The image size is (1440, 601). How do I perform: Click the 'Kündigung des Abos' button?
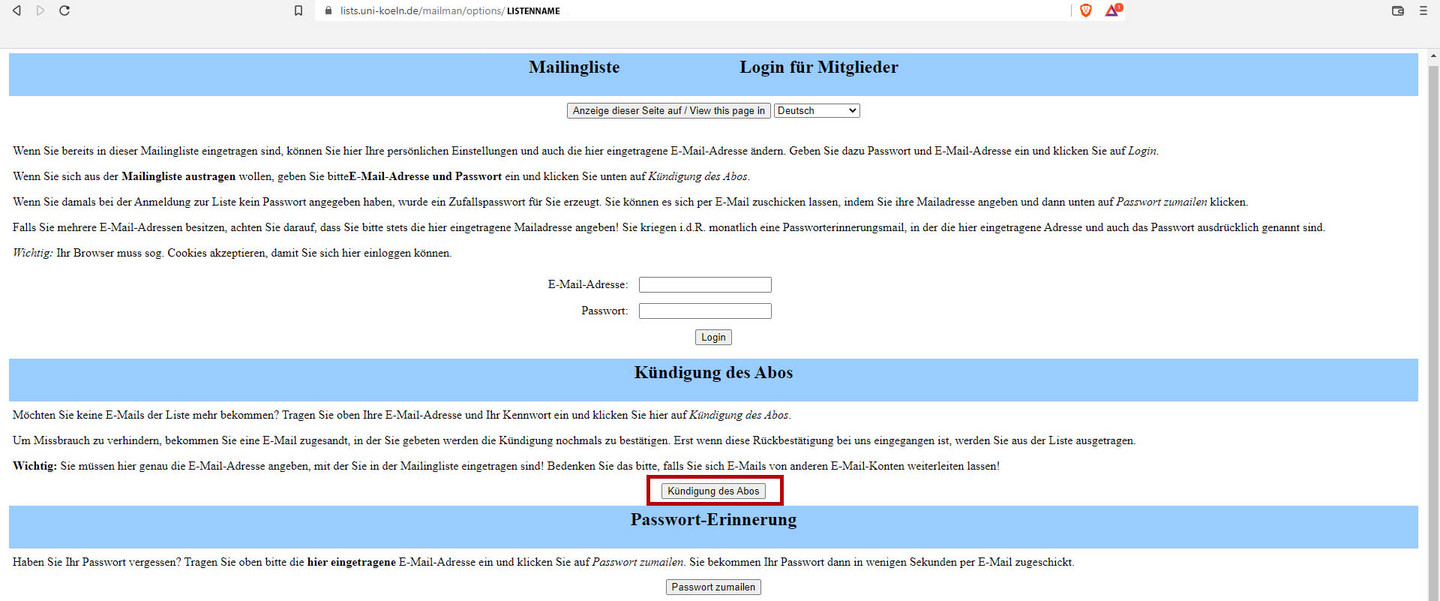coord(714,491)
